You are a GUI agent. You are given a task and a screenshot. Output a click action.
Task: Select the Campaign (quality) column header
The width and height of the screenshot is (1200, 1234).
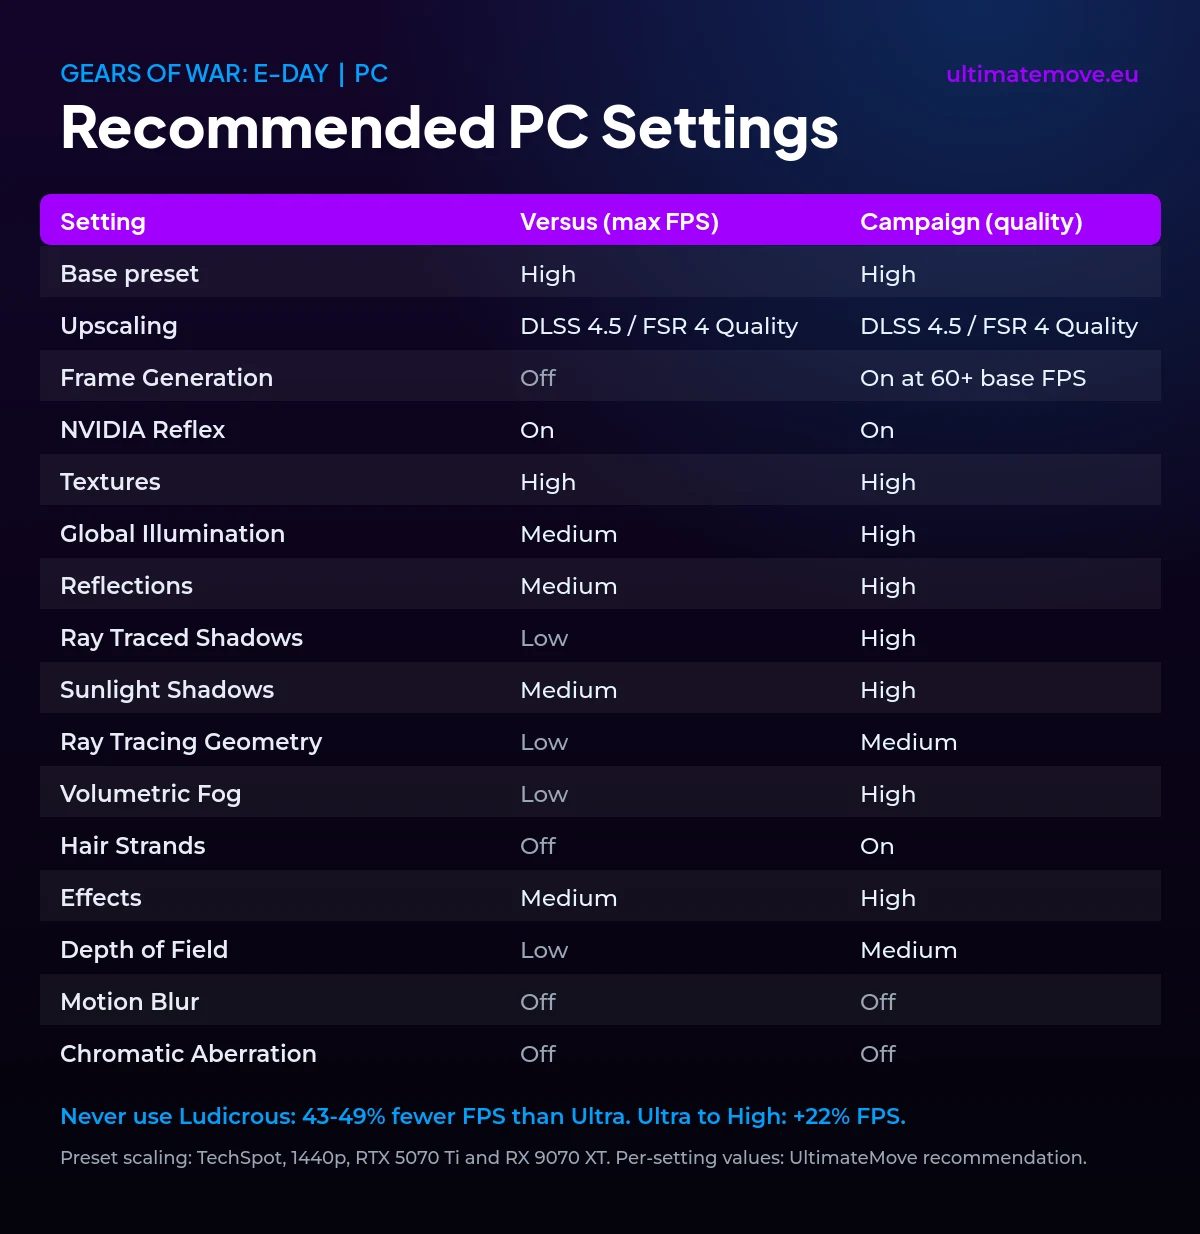pyautogui.click(x=971, y=222)
